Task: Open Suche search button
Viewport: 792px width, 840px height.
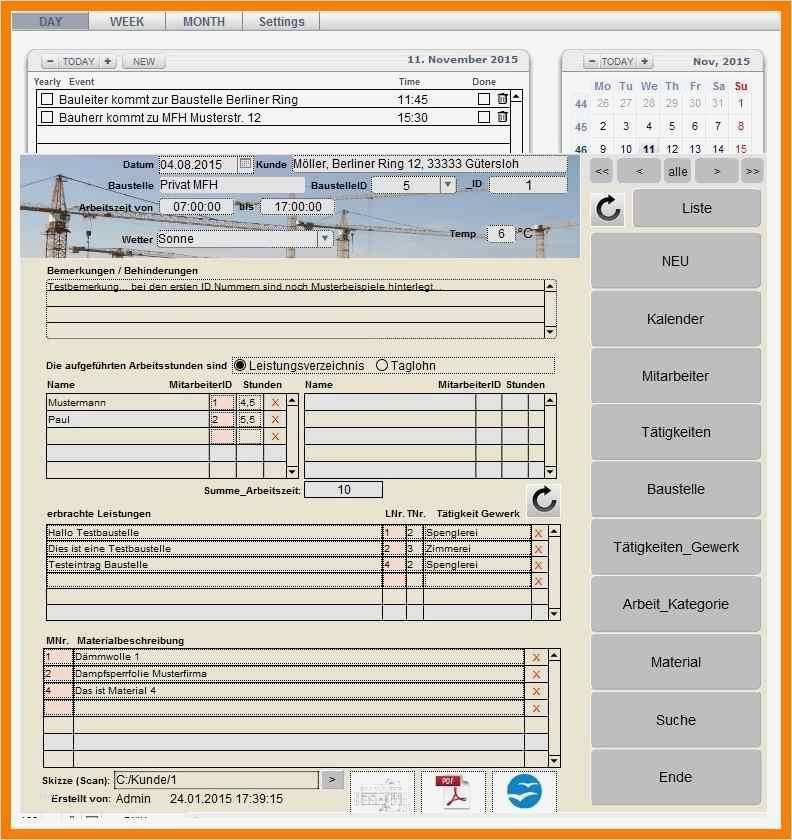Action: [x=675, y=720]
